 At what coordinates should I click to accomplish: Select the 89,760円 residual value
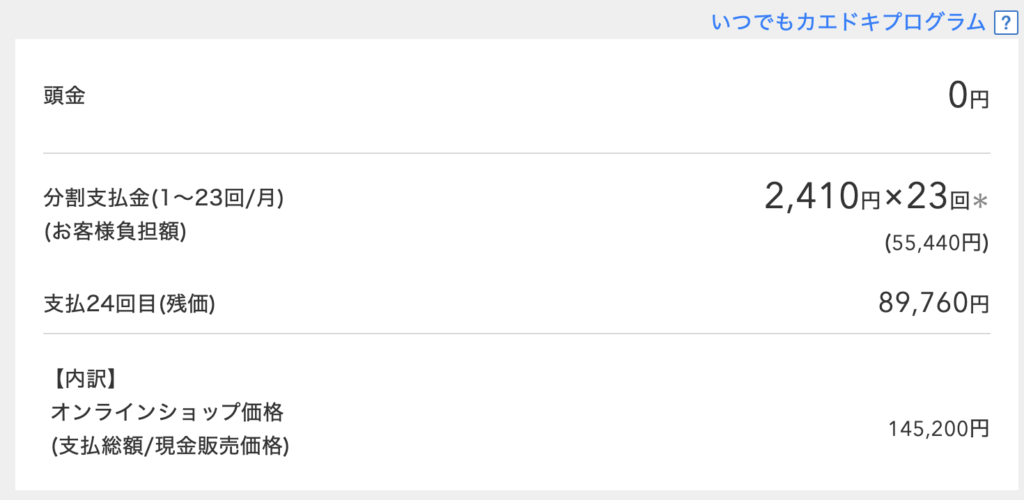coord(932,302)
